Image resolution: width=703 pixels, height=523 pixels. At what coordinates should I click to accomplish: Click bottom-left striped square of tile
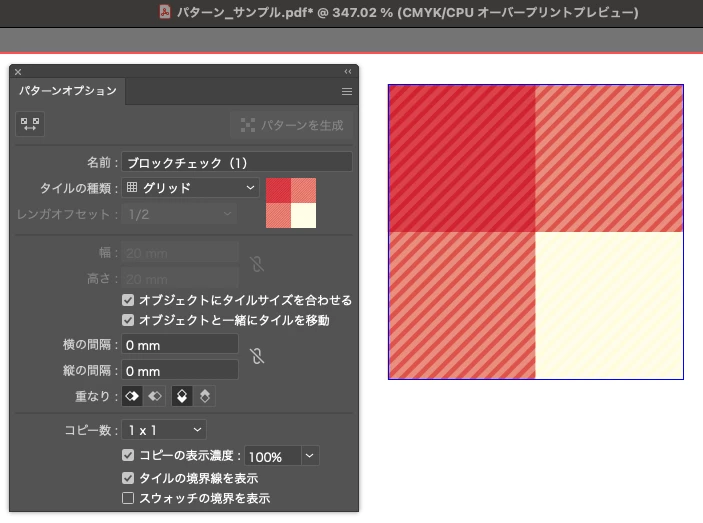click(x=462, y=305)
